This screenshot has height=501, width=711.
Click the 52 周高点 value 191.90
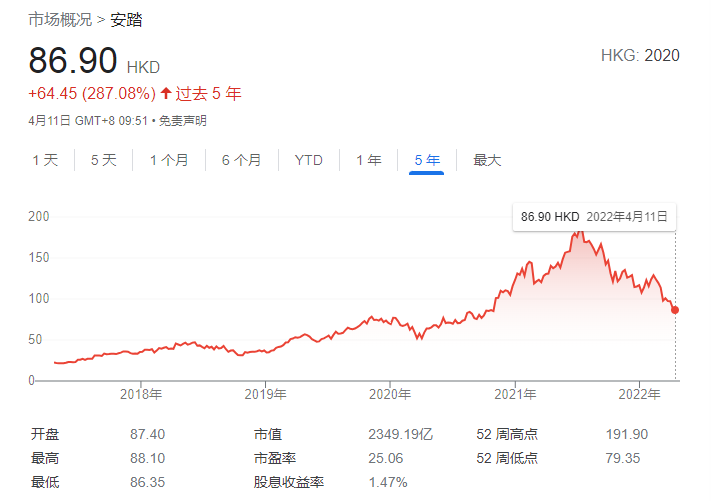(627, 434)
